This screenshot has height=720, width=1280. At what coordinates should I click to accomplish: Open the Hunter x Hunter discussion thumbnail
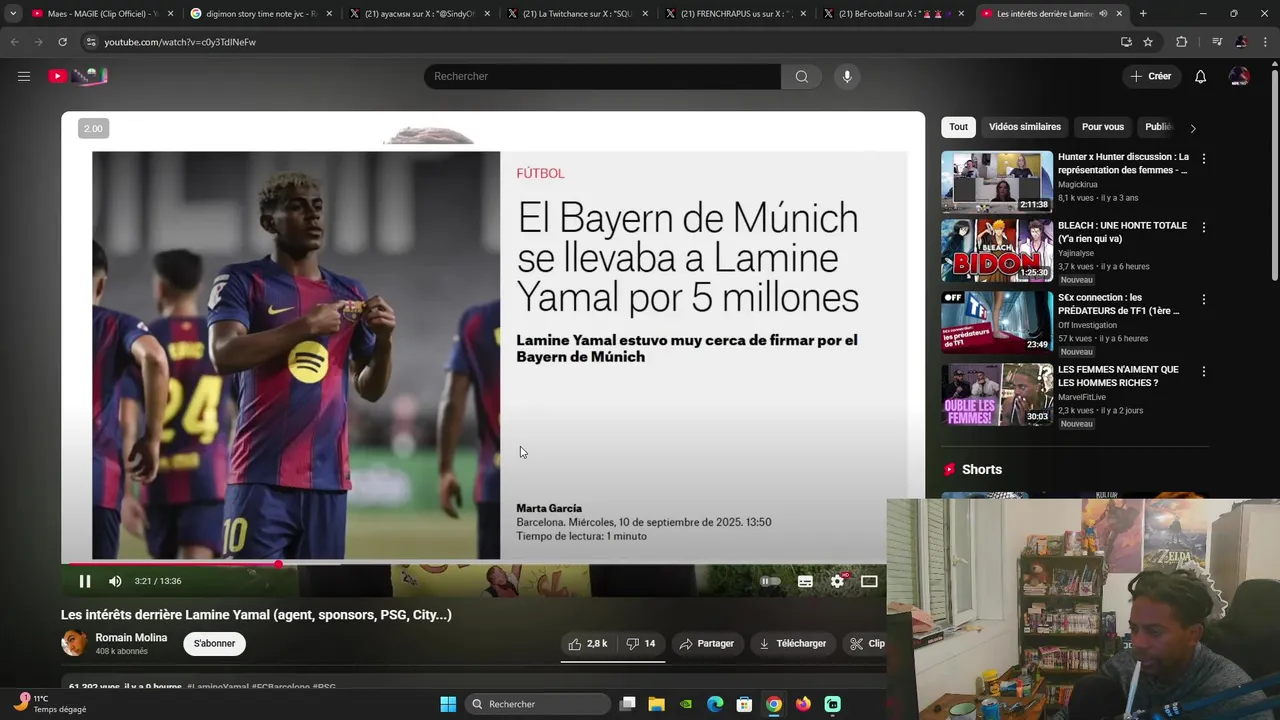(997, 181)
